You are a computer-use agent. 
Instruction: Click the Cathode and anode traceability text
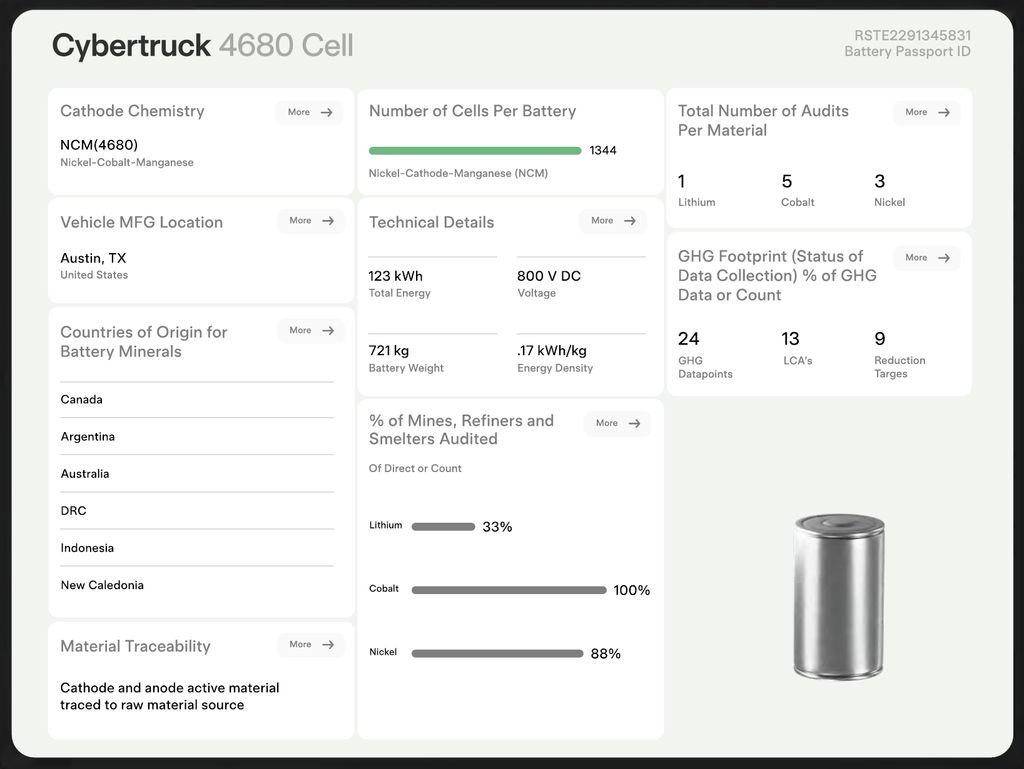click(170, 697)
